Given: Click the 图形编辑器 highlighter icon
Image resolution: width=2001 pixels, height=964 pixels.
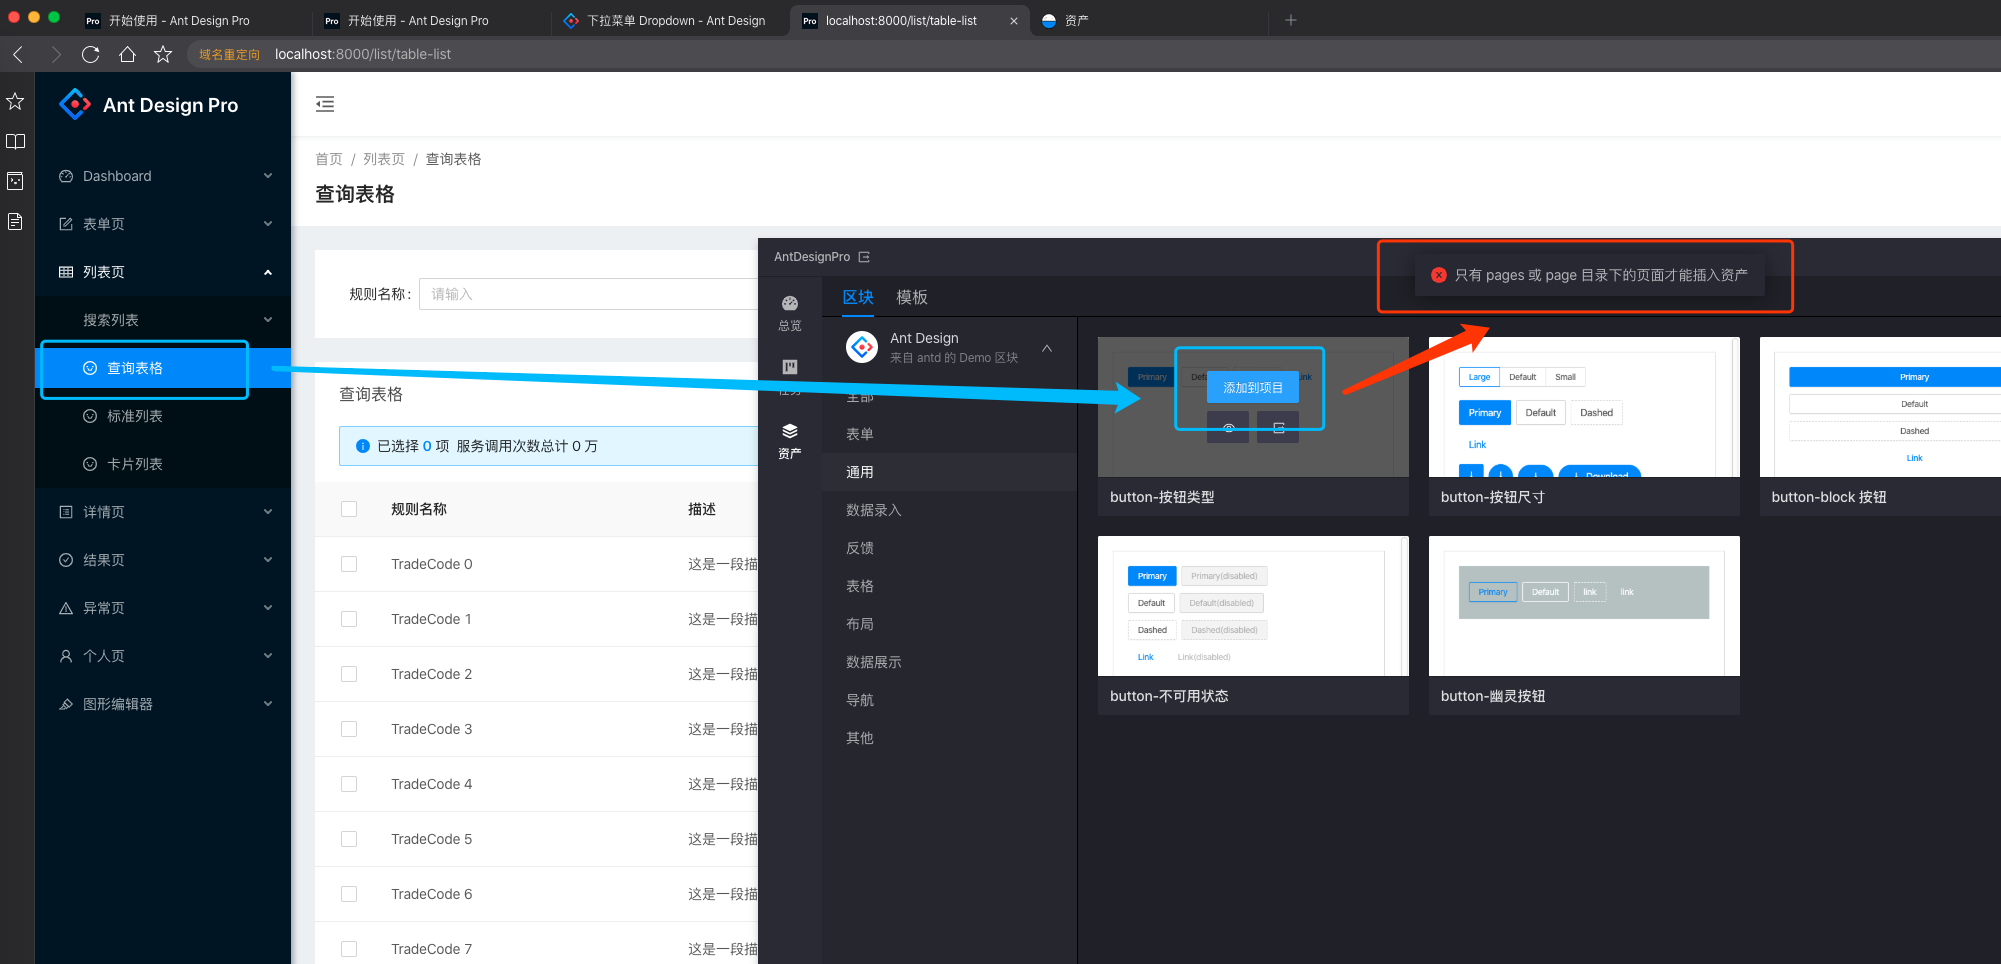Looking at the screenshot, I should point(66,704).
